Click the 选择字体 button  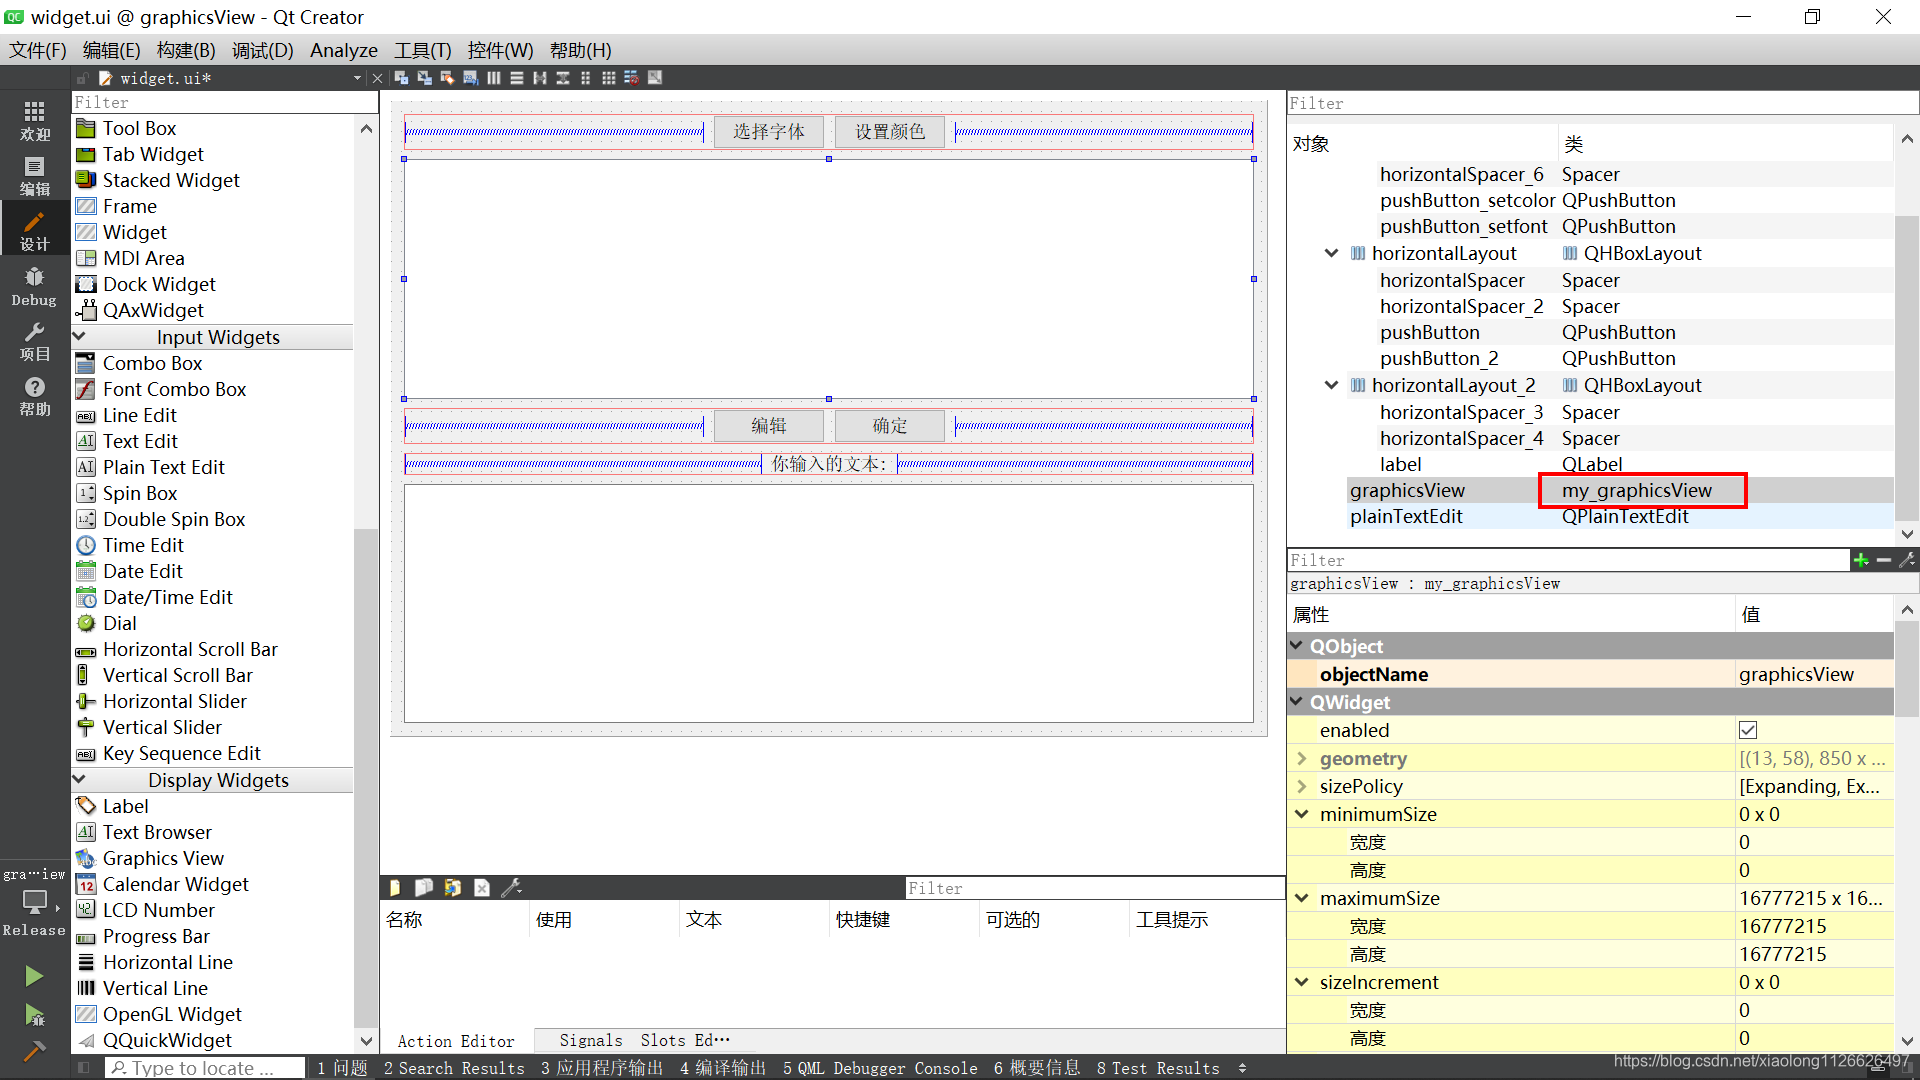pos(769,131)
